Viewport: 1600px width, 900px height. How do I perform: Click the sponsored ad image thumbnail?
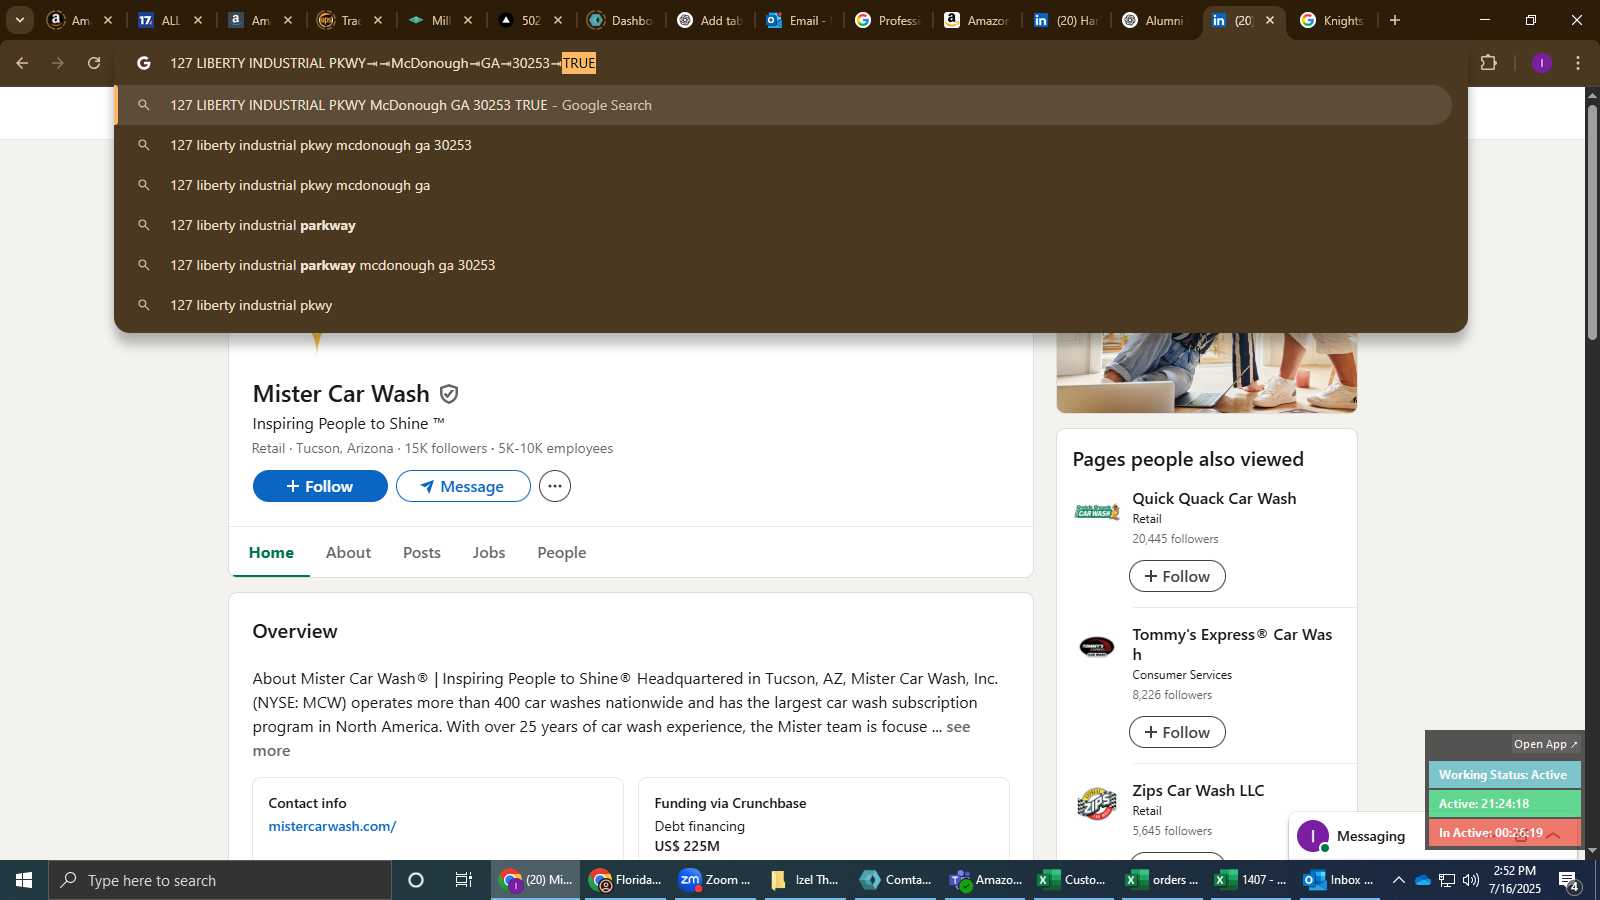1207,372
